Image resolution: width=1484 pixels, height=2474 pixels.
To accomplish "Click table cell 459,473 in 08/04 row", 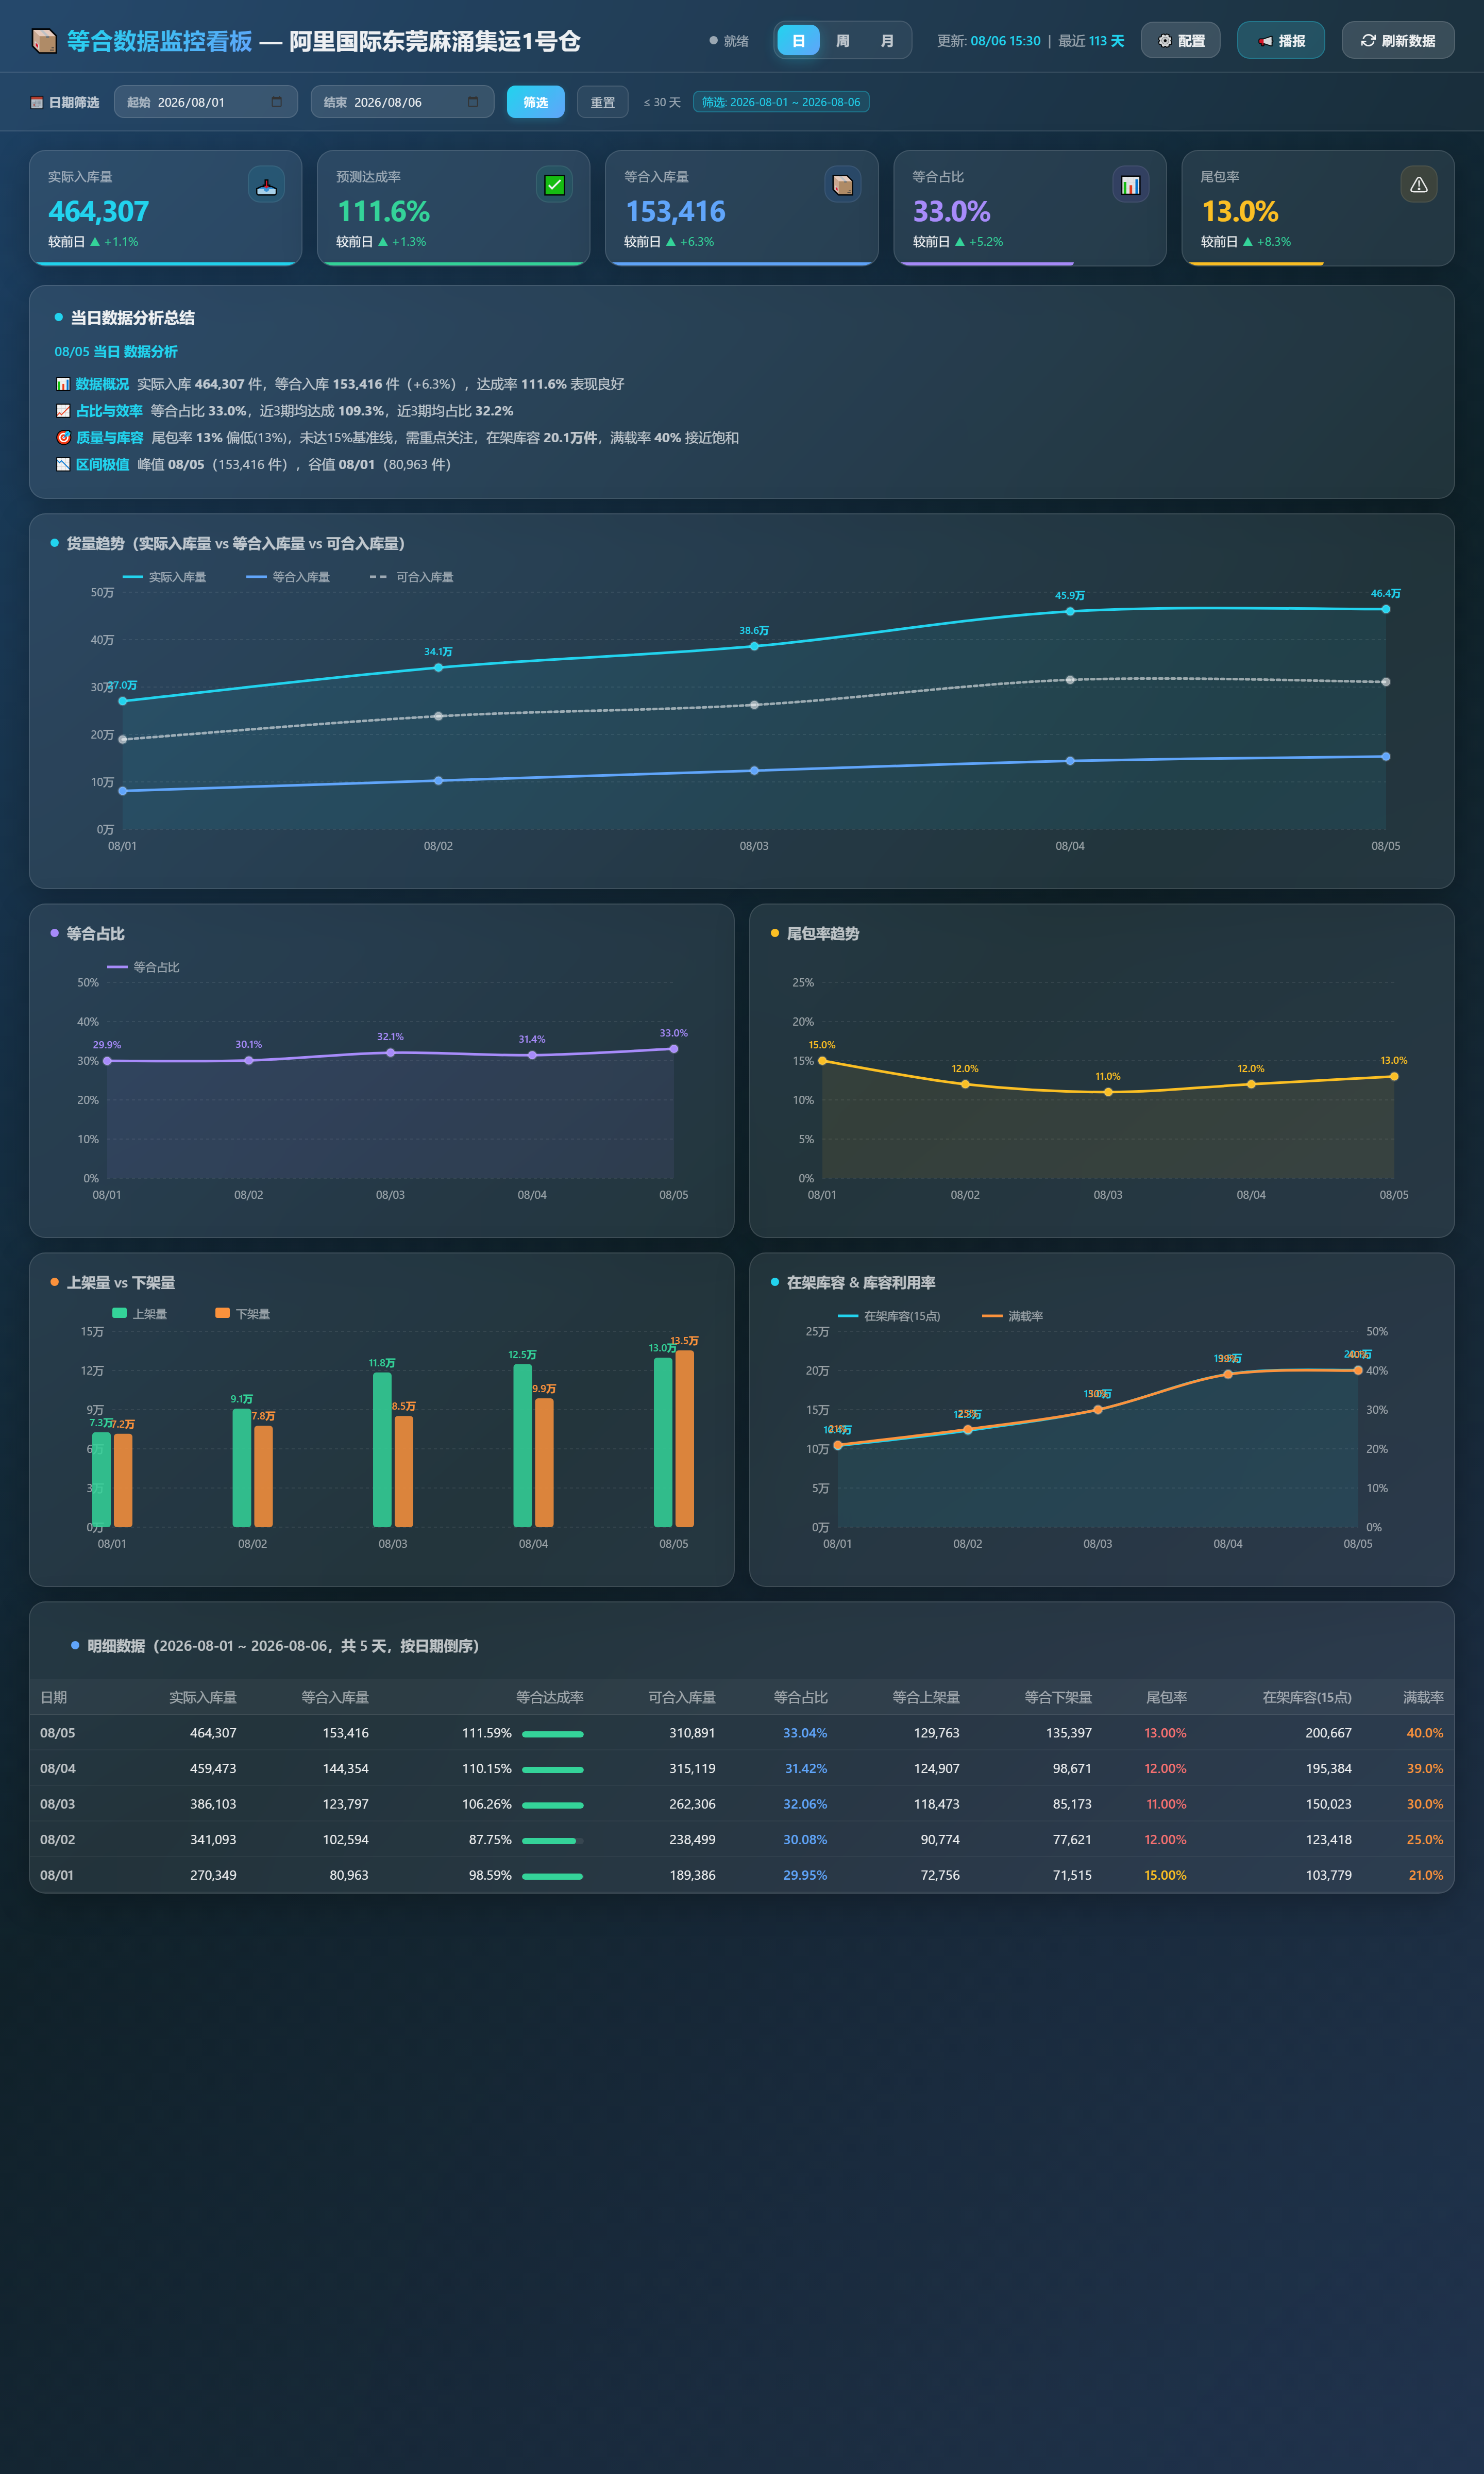I will coord(213,1769).
